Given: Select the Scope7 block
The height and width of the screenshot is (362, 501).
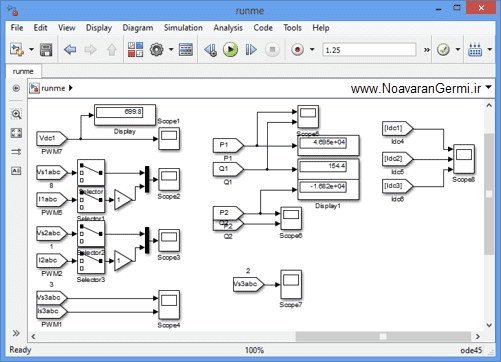Looking at the screenshot, I should [x=291, y=284].
